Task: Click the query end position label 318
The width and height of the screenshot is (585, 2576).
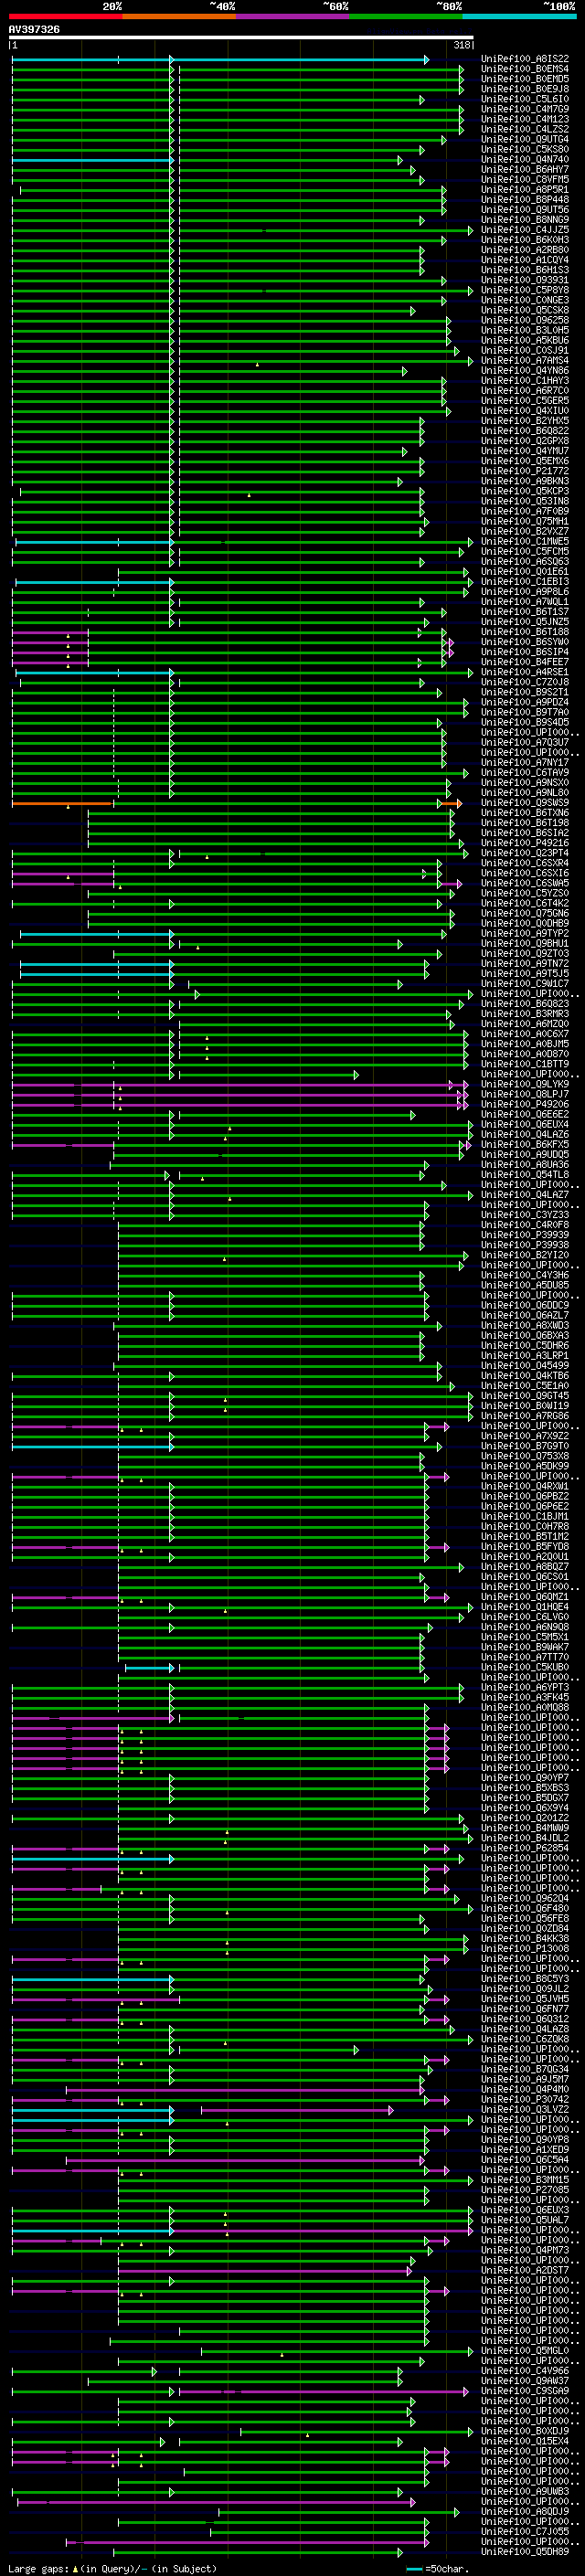Action: 462,45
